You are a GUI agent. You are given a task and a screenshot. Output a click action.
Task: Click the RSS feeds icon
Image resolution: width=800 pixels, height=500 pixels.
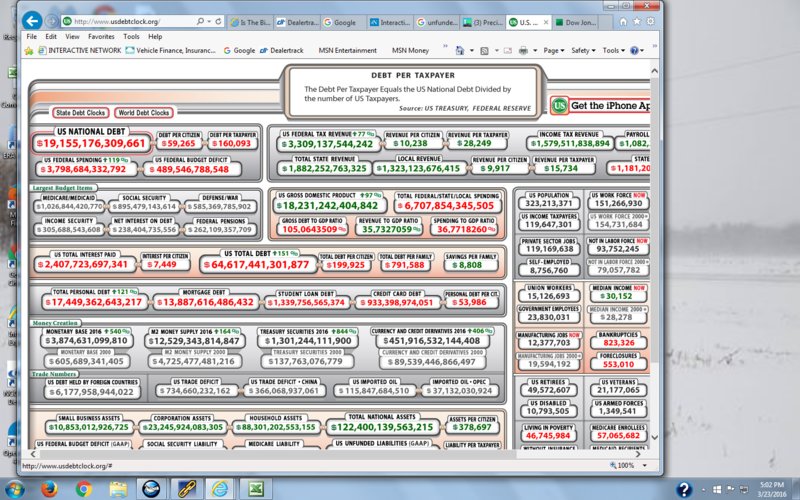point(485,51)
